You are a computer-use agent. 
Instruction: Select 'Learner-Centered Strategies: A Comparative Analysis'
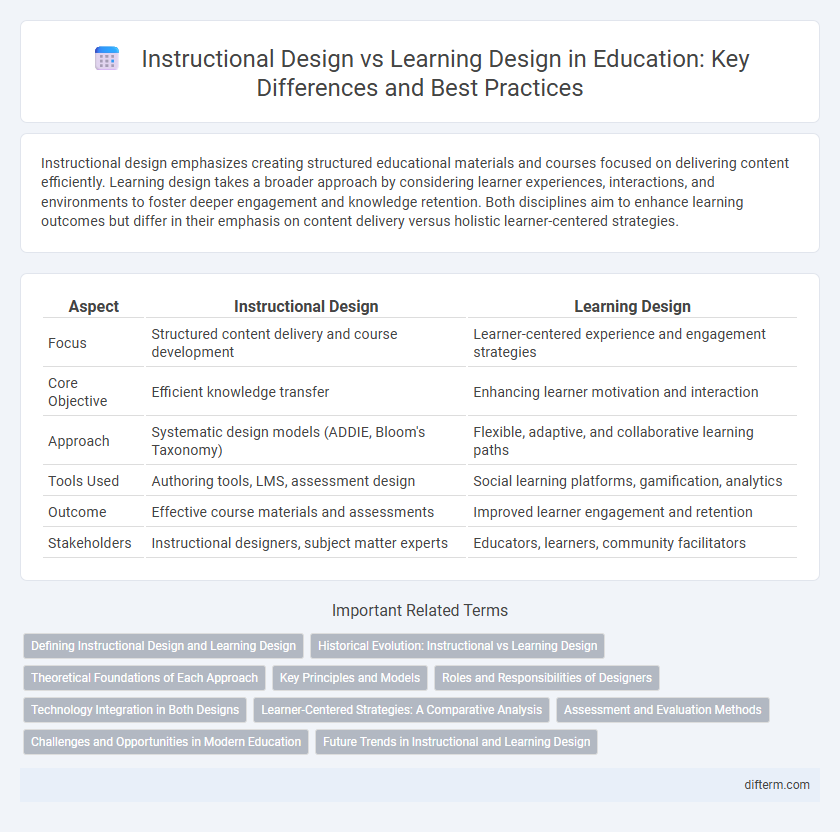point(402,710)
